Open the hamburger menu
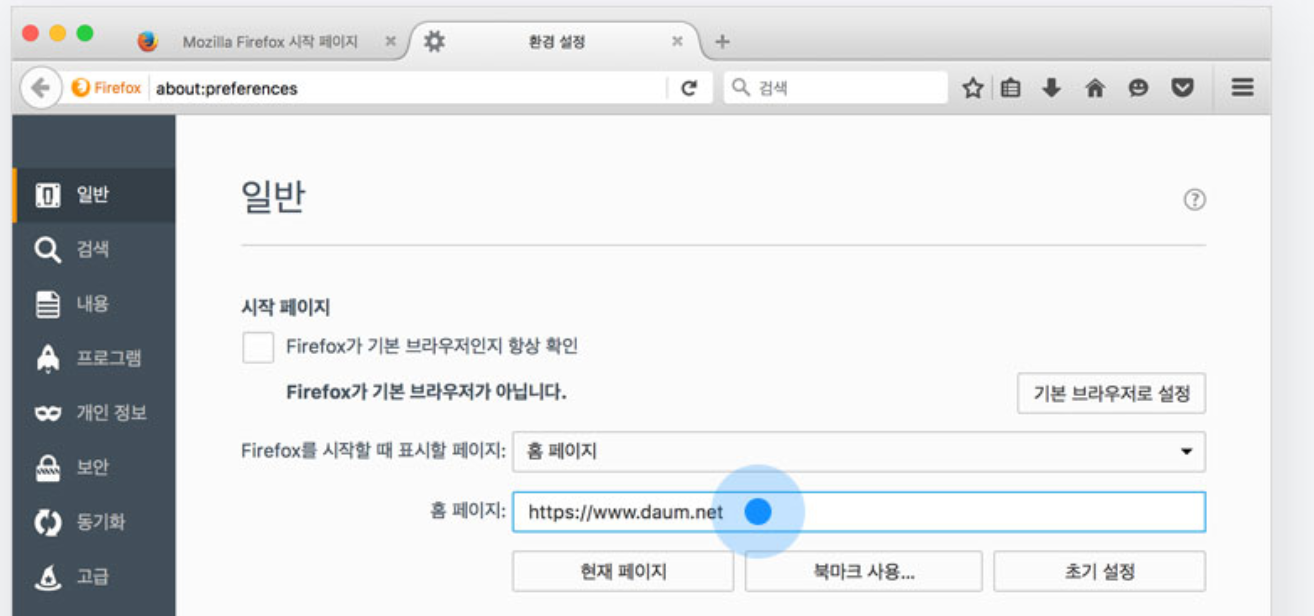This screenshot has width=1314, height=616. (1242, 88)
